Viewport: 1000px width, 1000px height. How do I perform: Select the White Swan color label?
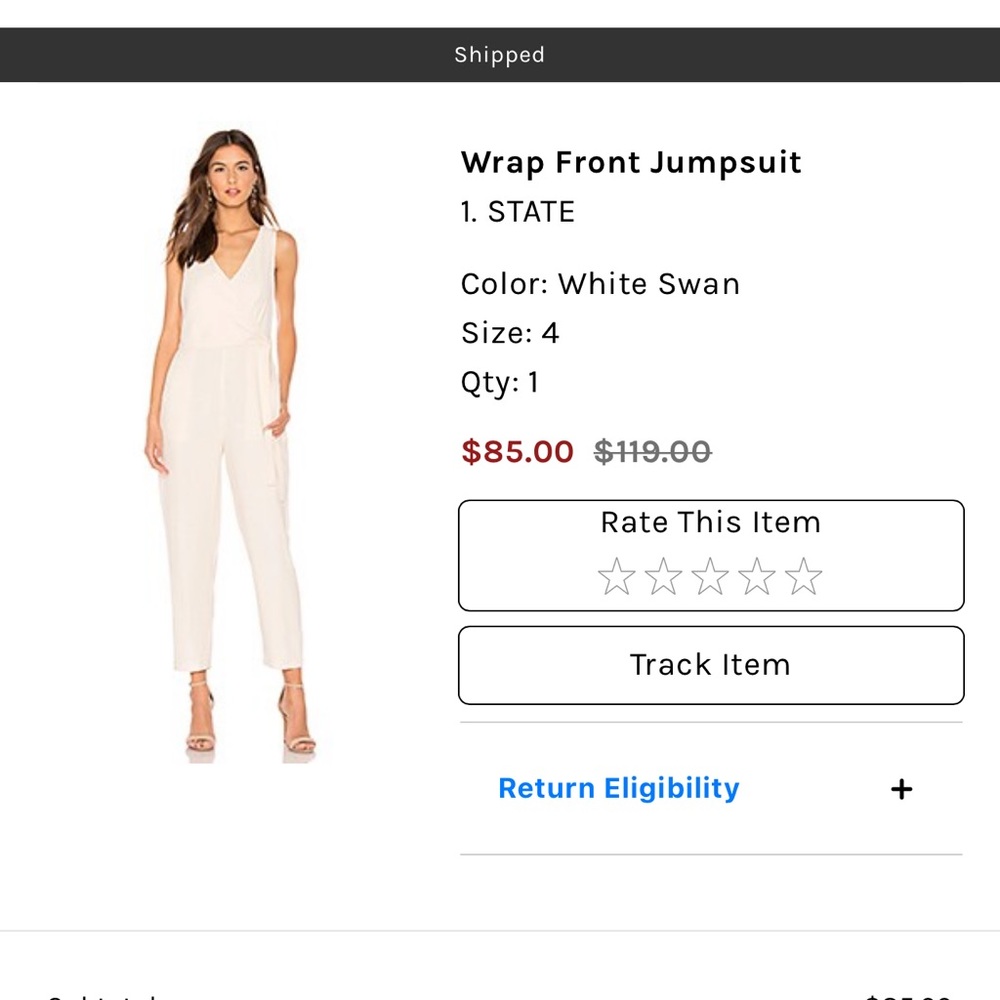[600, 284]
